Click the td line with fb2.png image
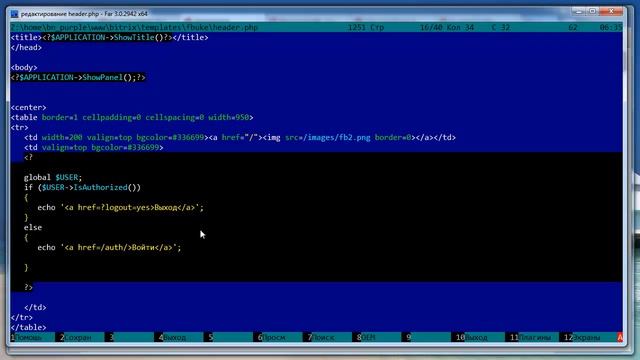Viewport: 640px width, 360px height. [x=240, y=138]
